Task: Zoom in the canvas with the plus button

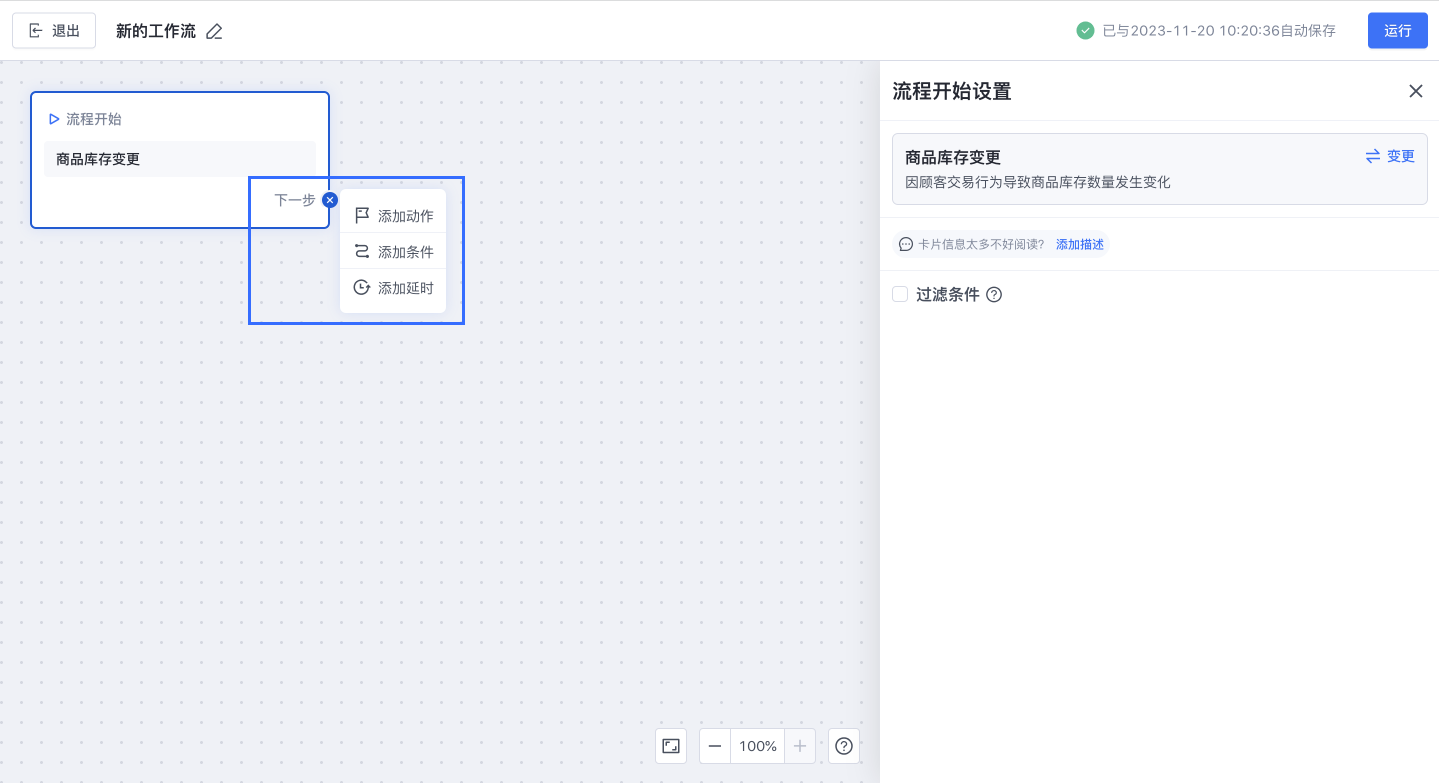Action: (x=800, y=746)
